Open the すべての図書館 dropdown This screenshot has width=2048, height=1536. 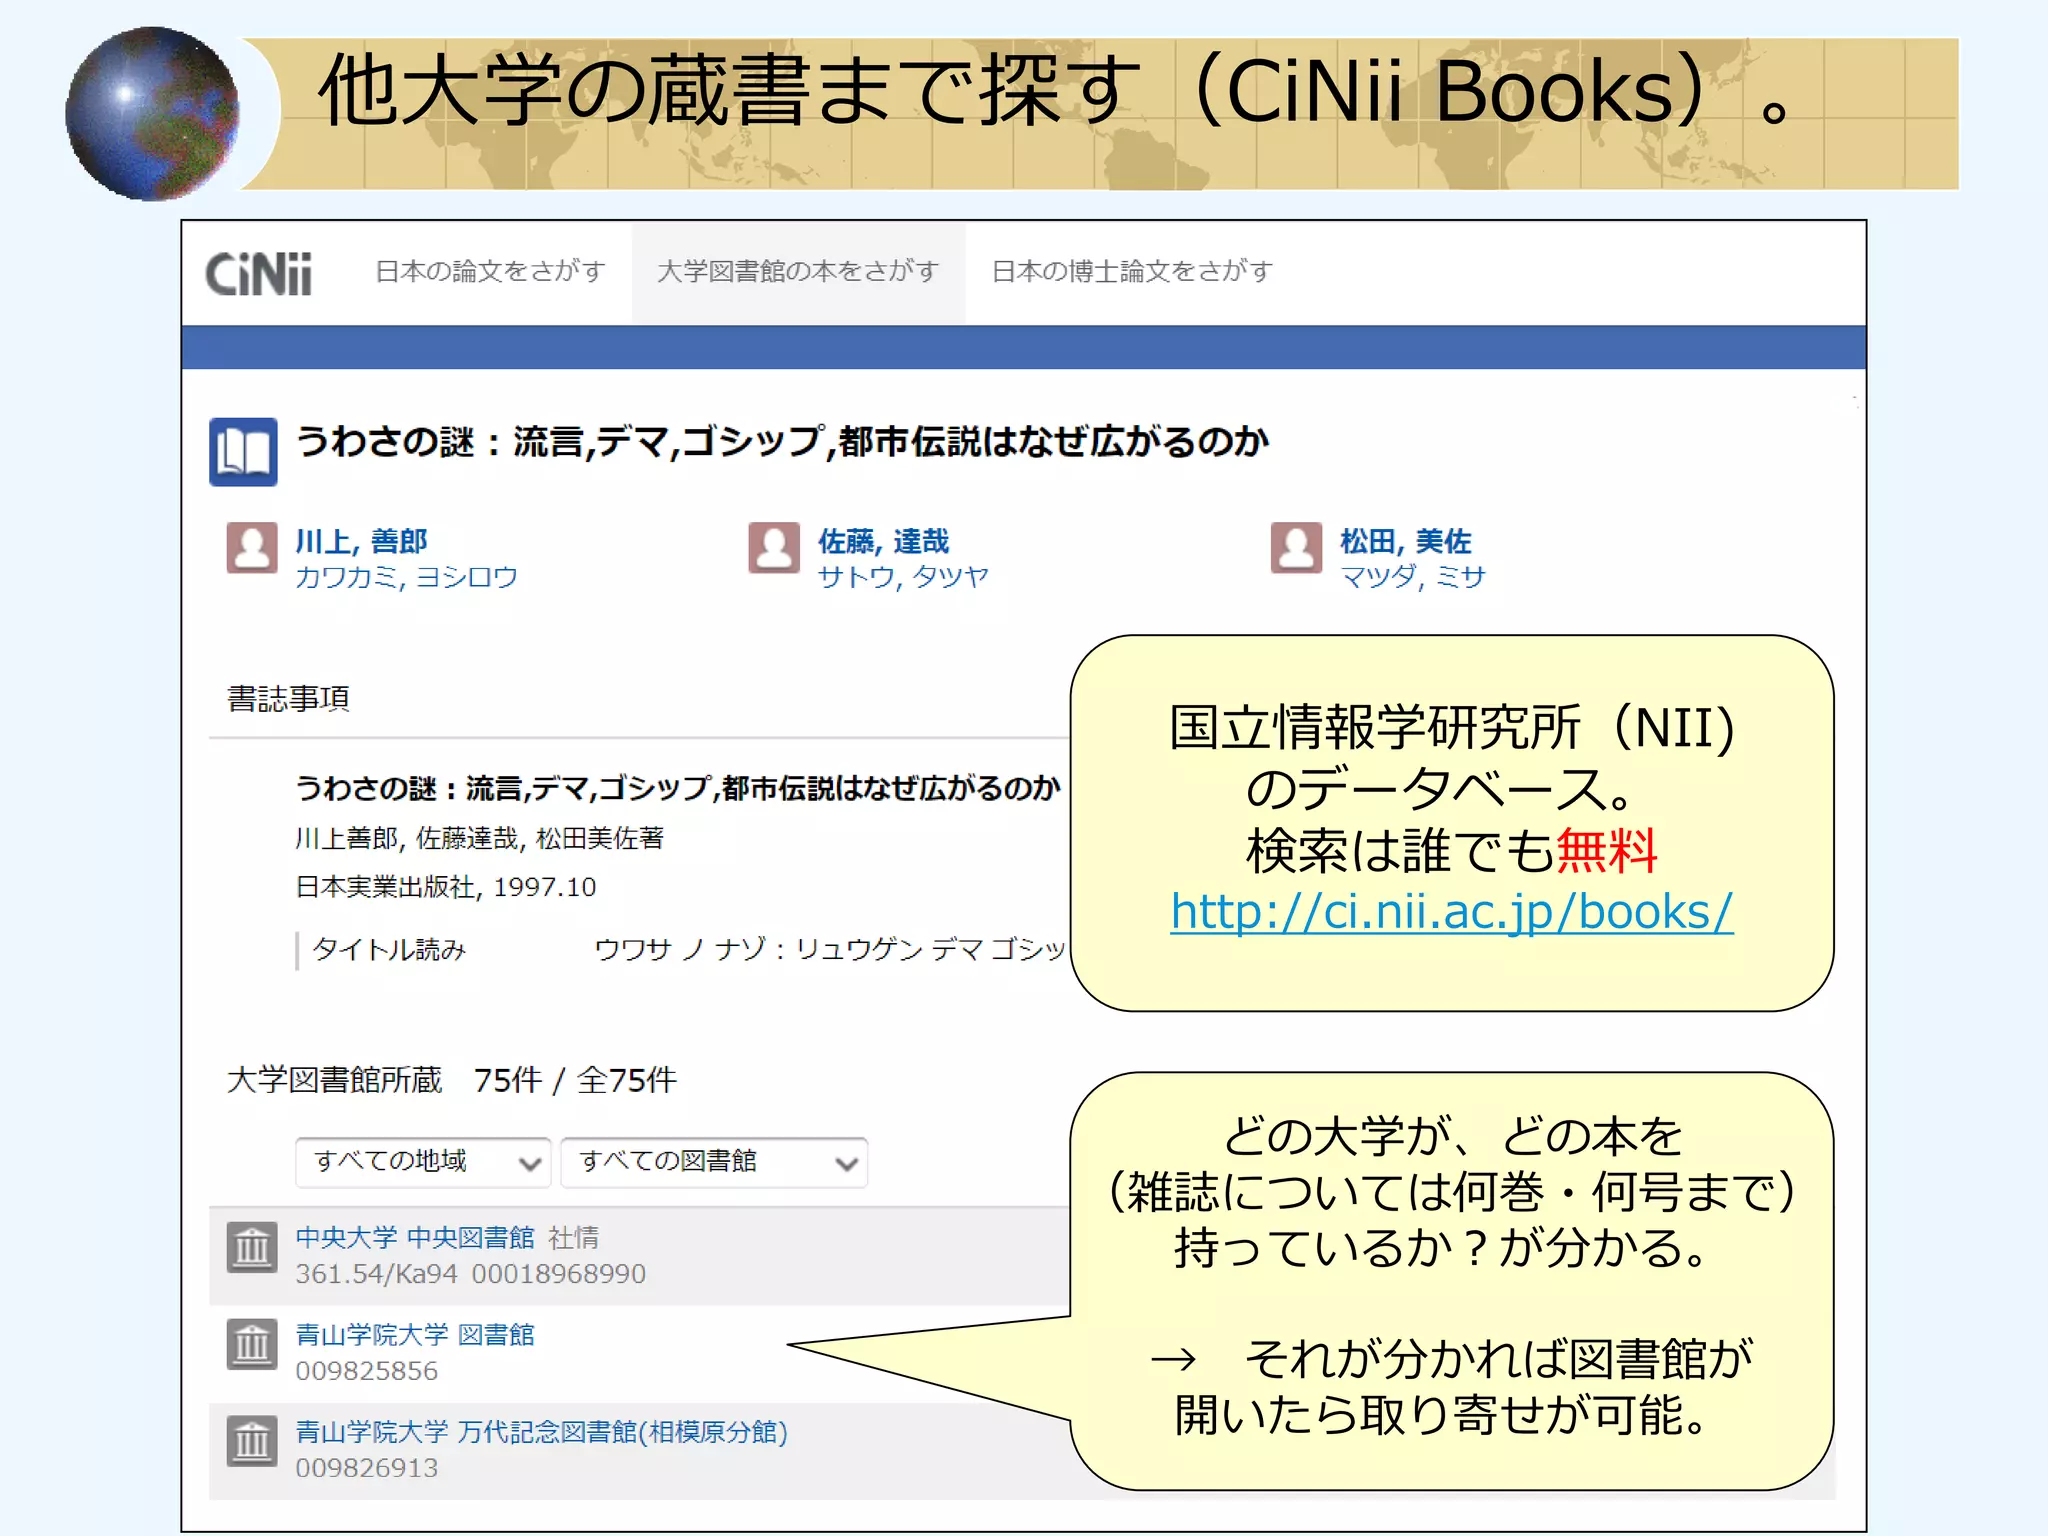714,1162
